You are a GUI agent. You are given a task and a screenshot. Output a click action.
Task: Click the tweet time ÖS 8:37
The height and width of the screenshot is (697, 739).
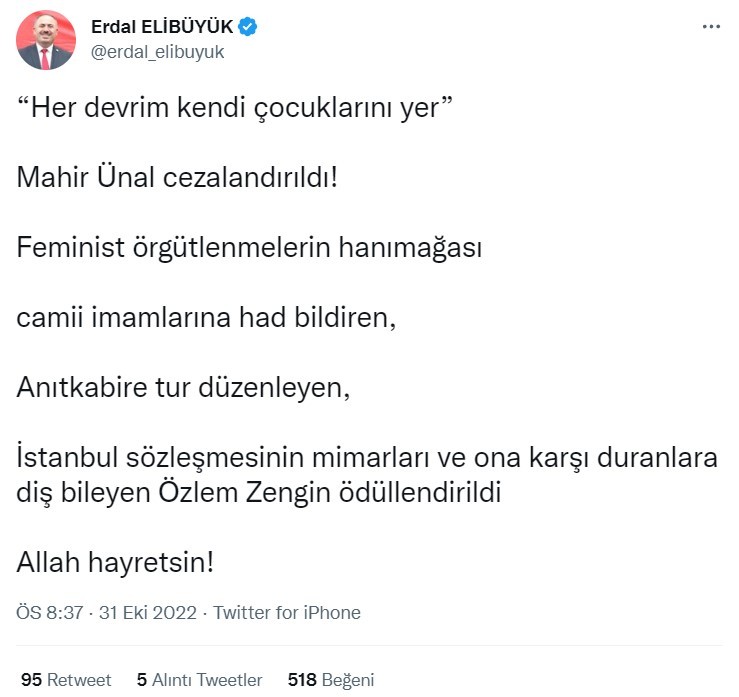point(52,612)
